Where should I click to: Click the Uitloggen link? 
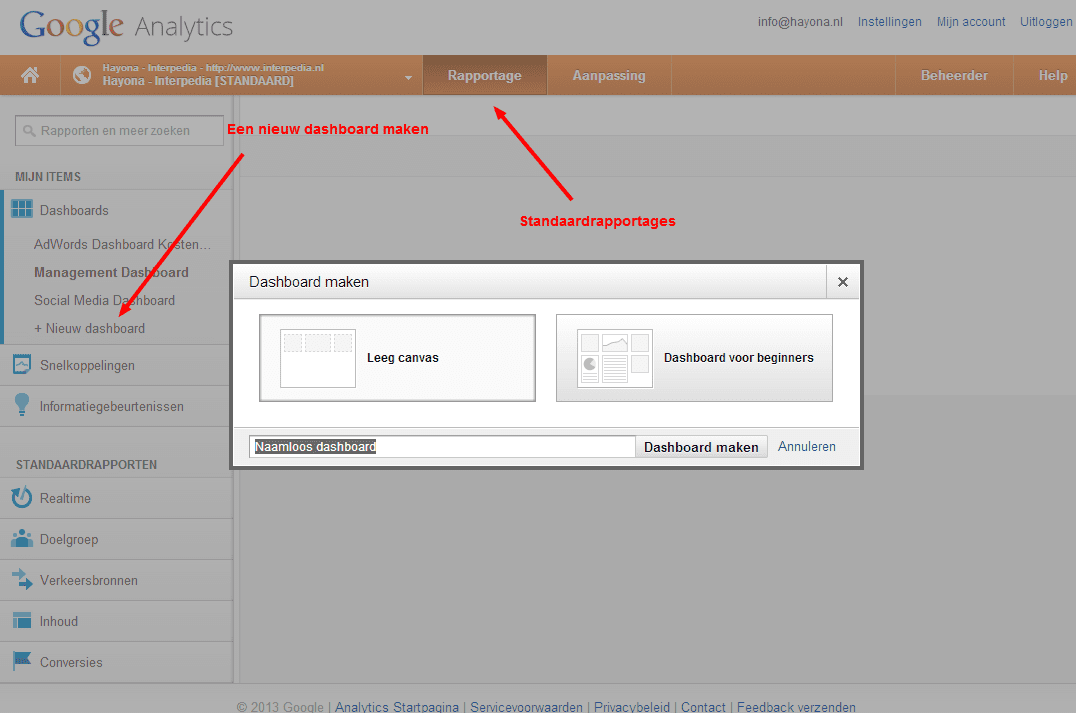(x=1046, y=22)
